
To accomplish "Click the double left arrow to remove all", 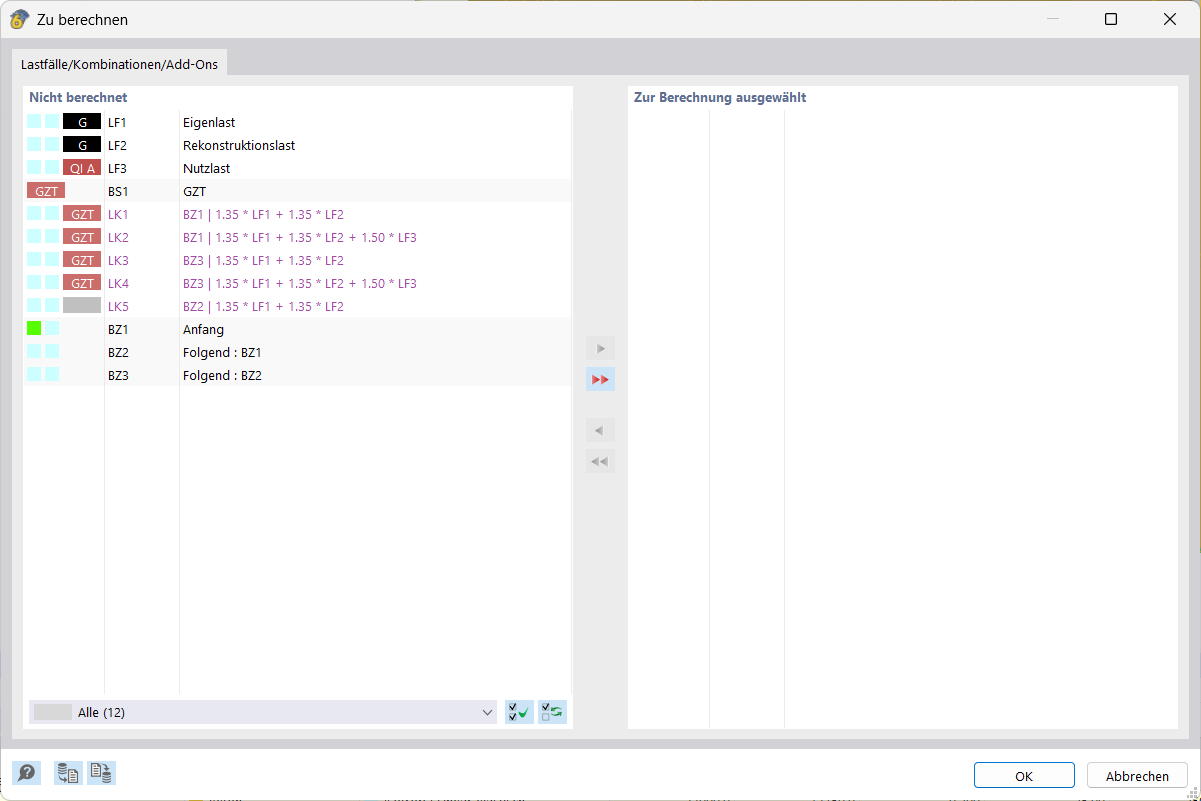I will tap(600, 461).
